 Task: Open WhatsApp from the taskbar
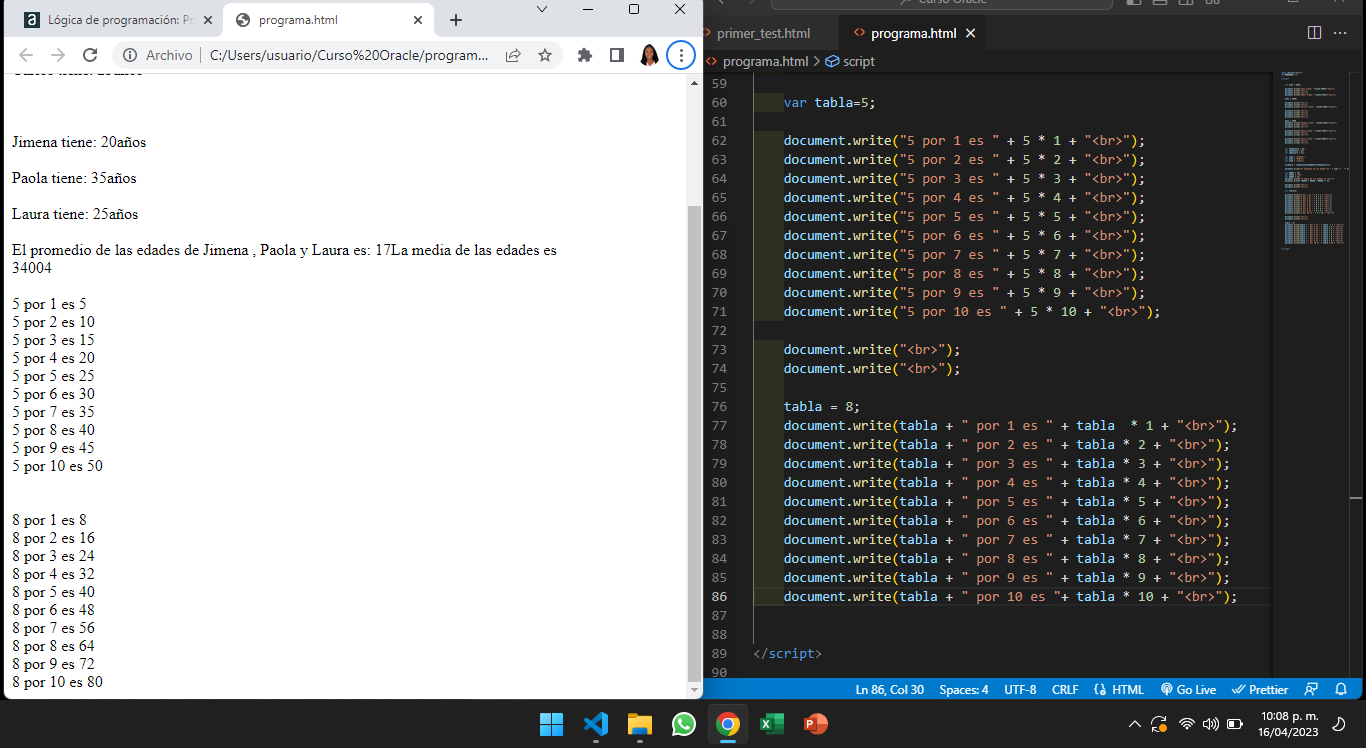[683, 724]
